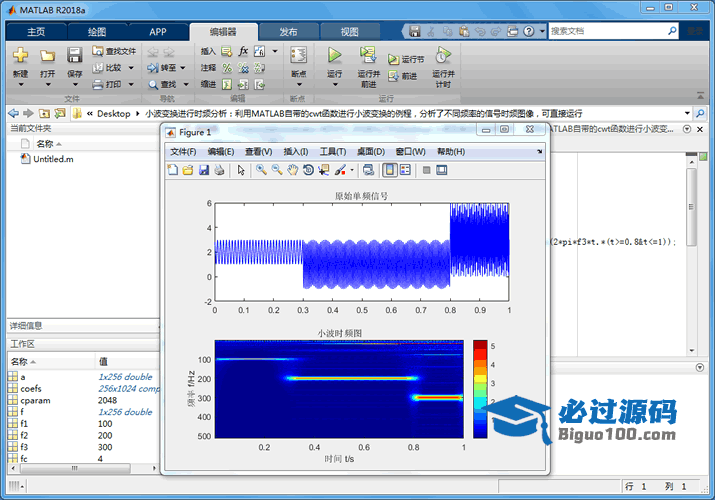This screenshot has width=715, height=500.
Task: Click Link Plot icon in Figure 1 toolbar
Action: click(x=368, y=170)
